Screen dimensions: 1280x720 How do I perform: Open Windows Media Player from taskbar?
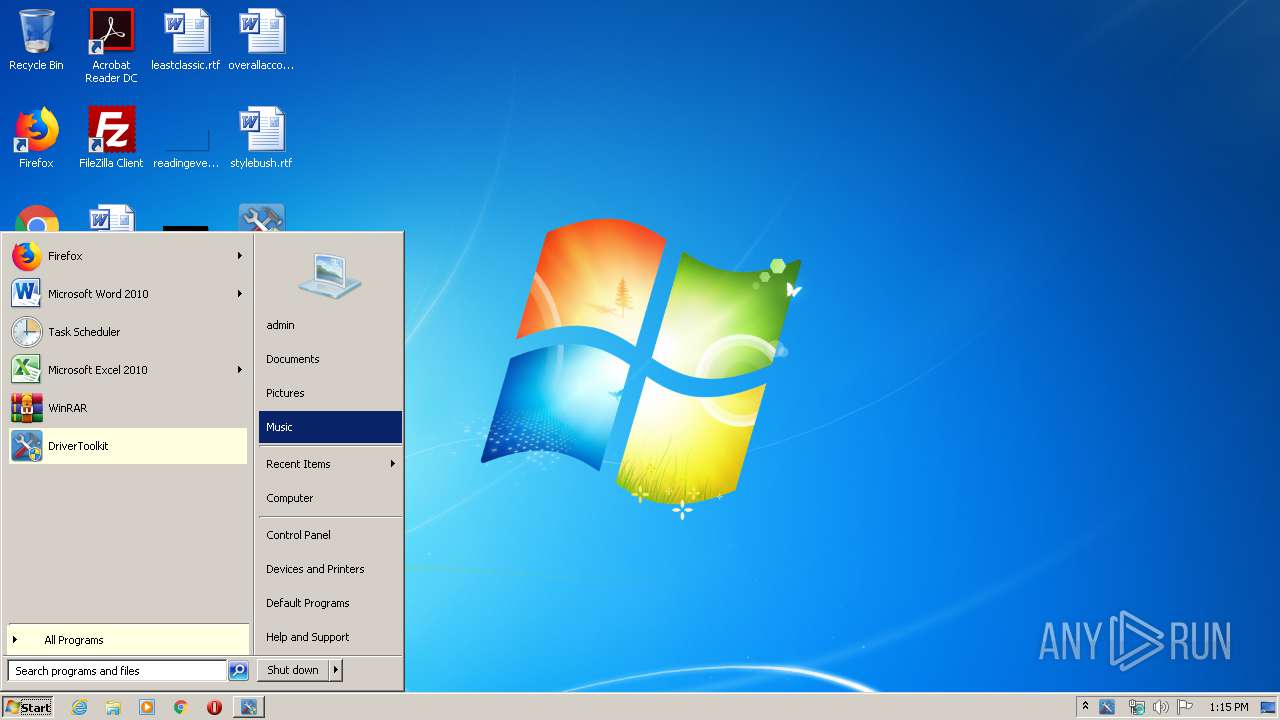(x=147, y=707)
